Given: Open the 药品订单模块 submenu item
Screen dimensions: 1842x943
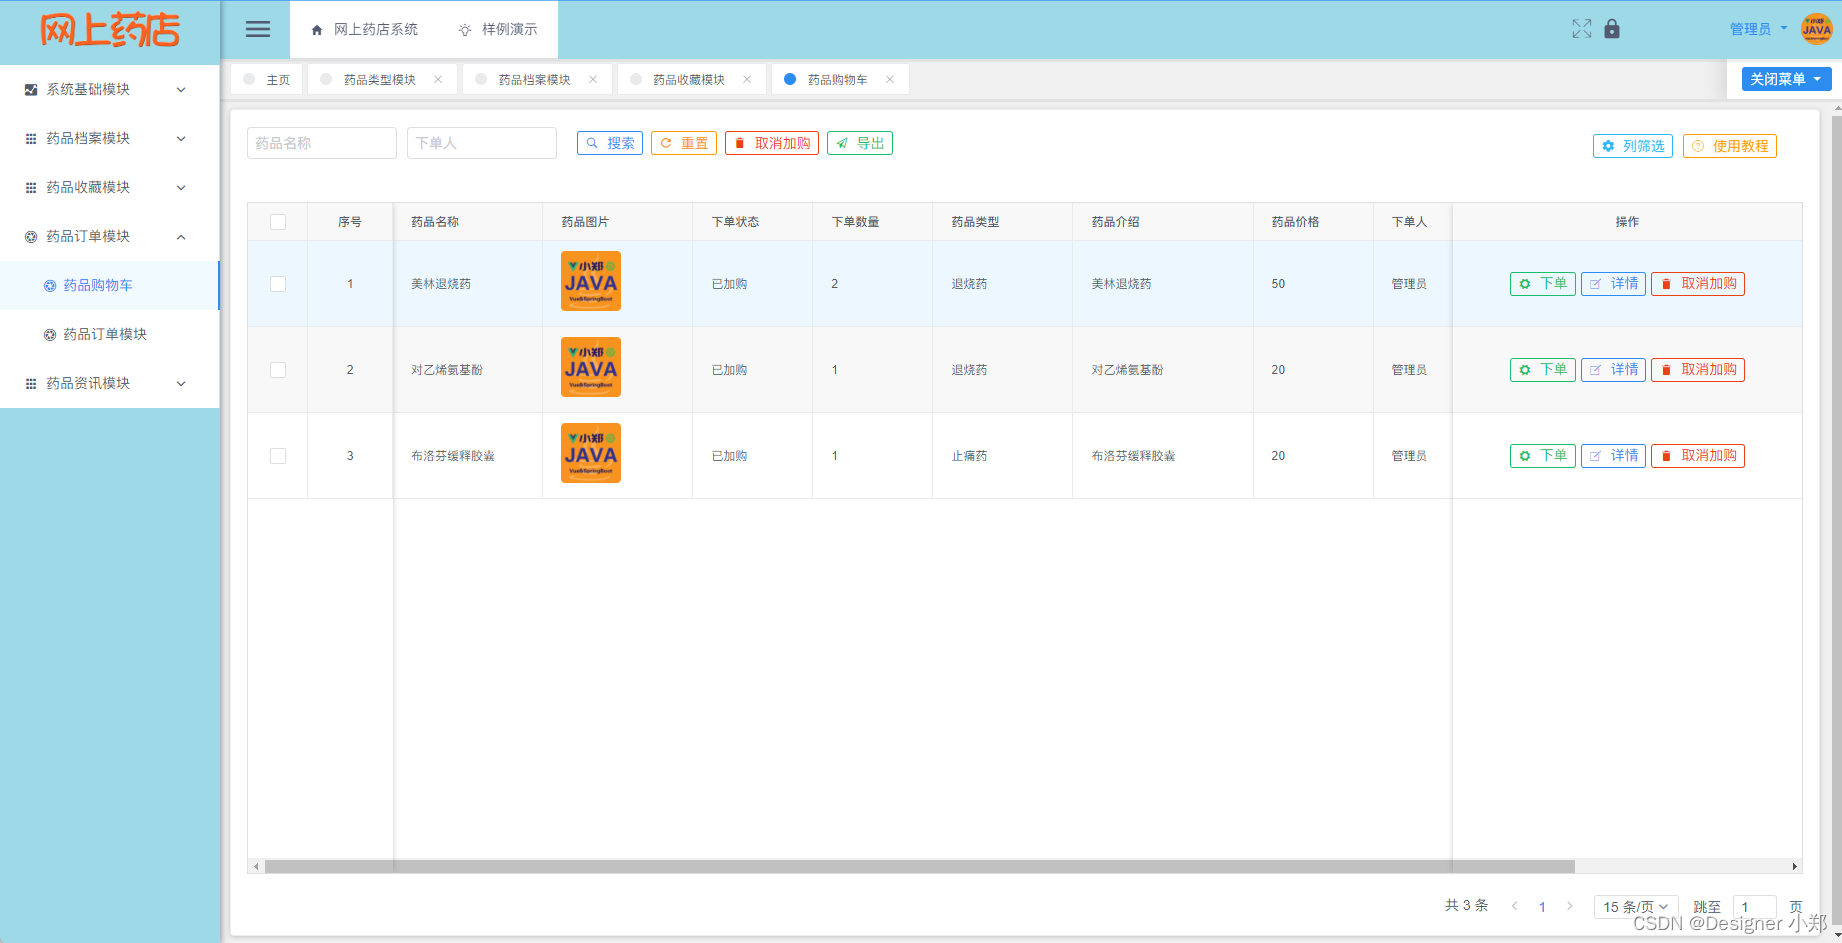Looking at the screenshot, I should 110,335.
